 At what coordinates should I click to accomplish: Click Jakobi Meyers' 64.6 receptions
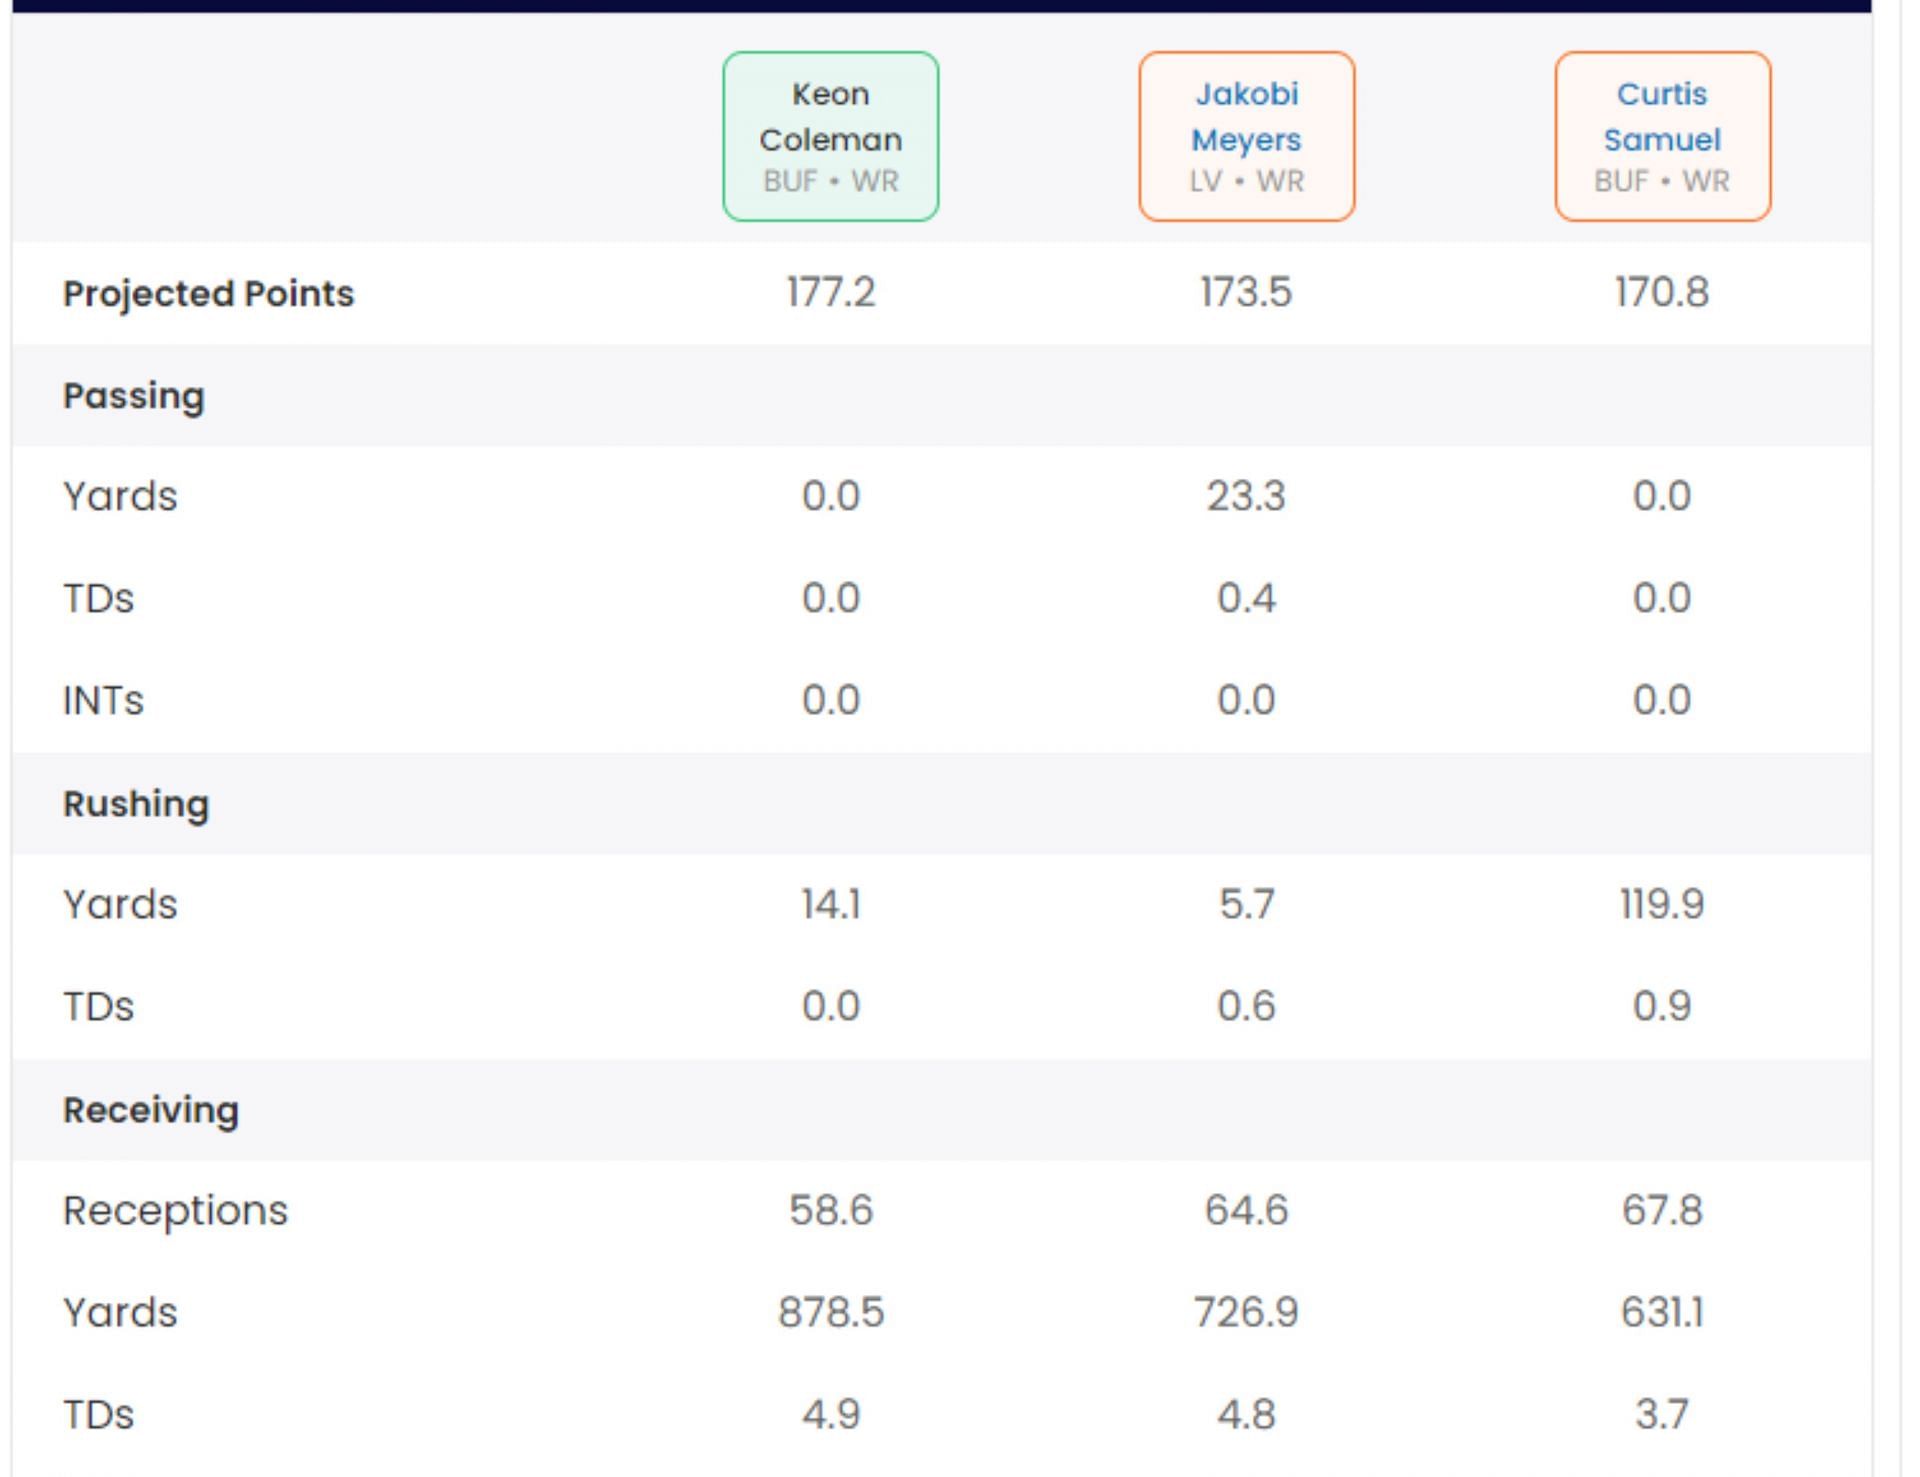1246,1210
